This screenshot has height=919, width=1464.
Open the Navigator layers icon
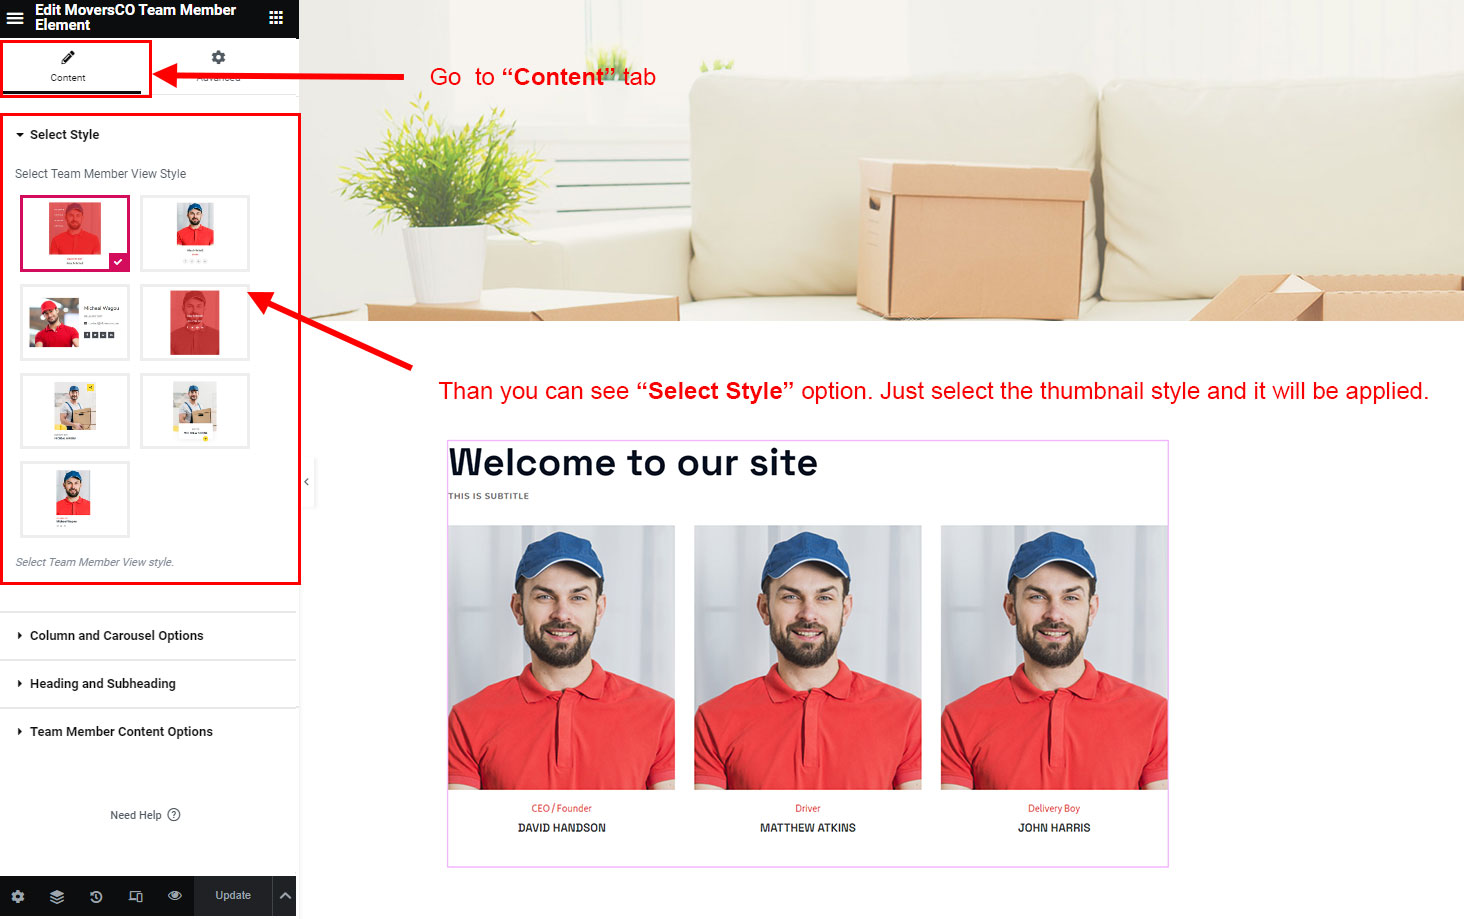[57, 897]
